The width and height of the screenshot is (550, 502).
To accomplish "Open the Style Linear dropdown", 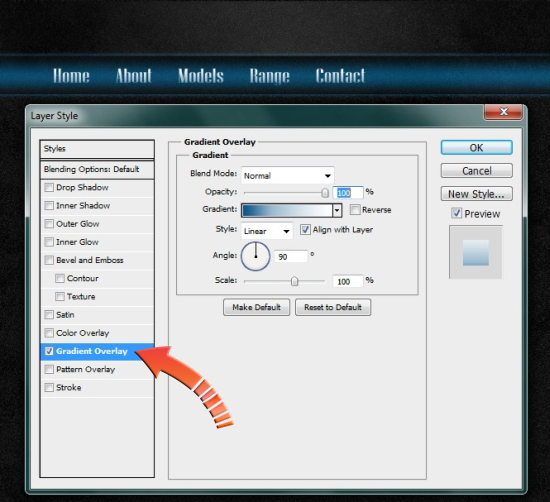I will pos(267,231).
